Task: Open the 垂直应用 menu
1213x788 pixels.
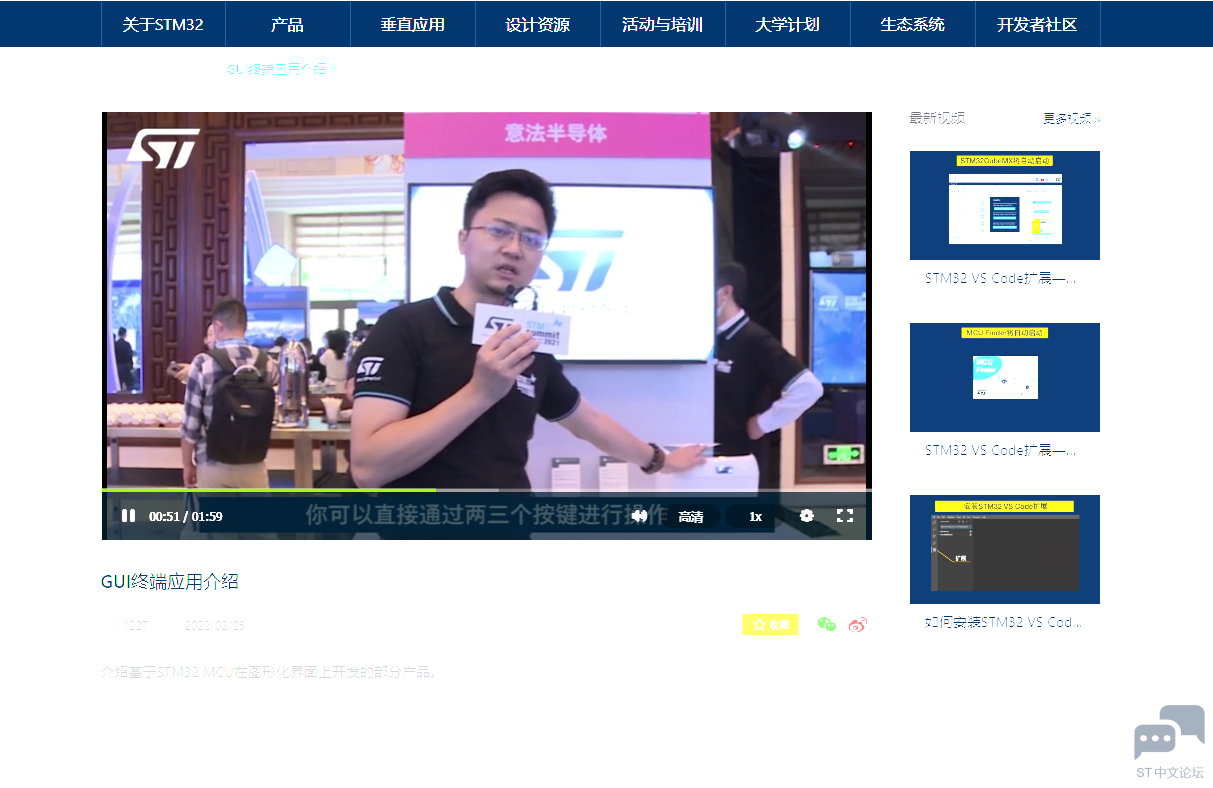Action: (x=413, y=24)
